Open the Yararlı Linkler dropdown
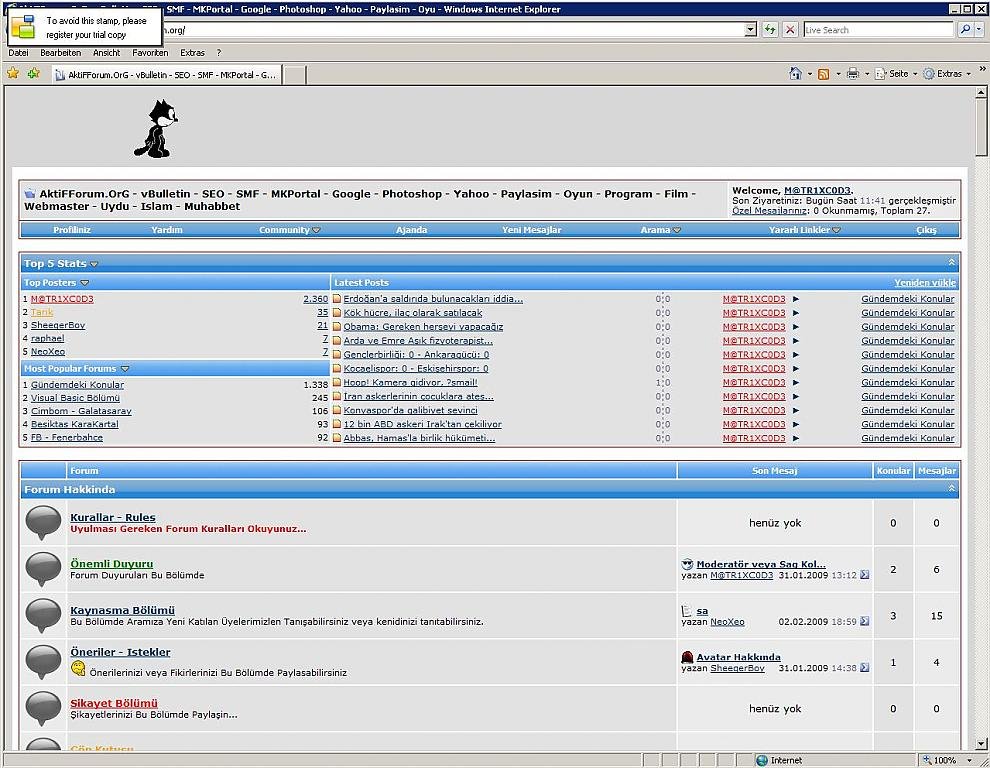The width and height of the screenshot is (990, 768). pos(804,230)
